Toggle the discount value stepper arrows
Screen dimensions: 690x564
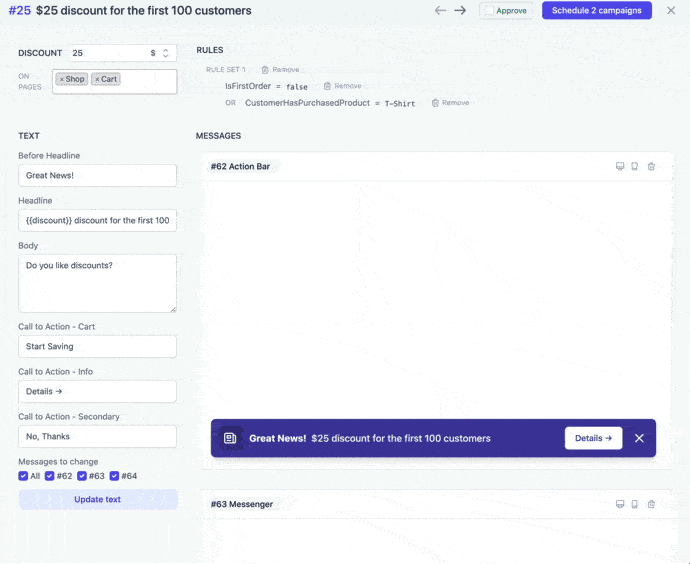point(166,53)
